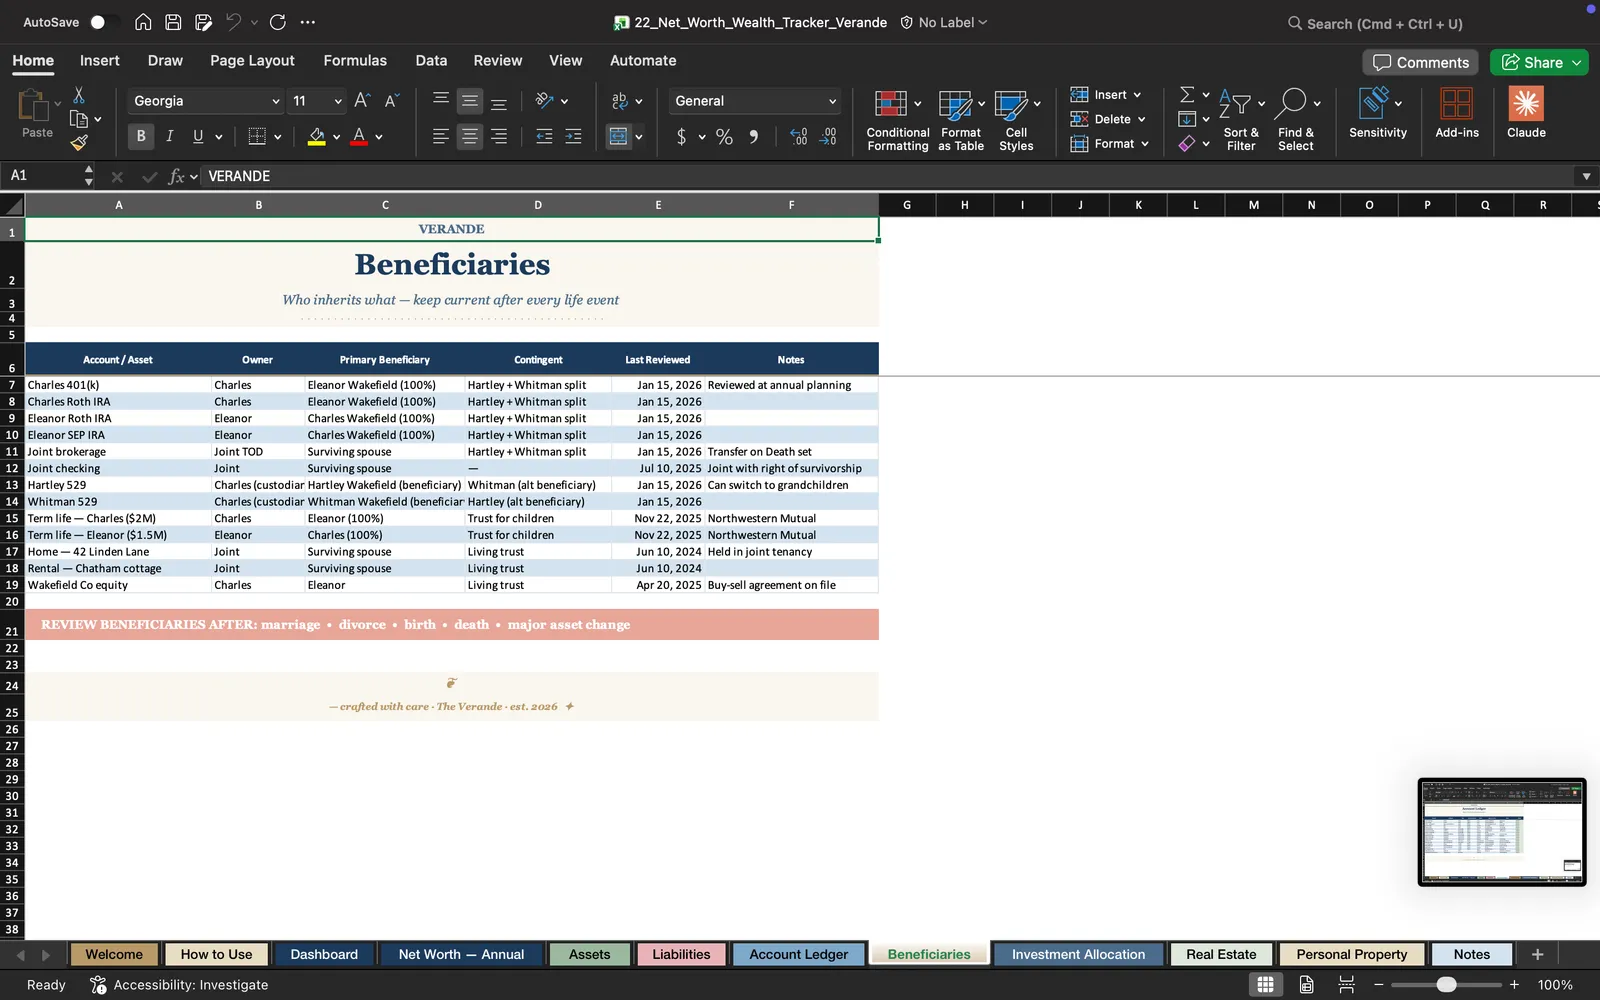Toggle Normal view button in status bar
The height and width of the screenshot is (1000, 1600).
(1265, 985)
